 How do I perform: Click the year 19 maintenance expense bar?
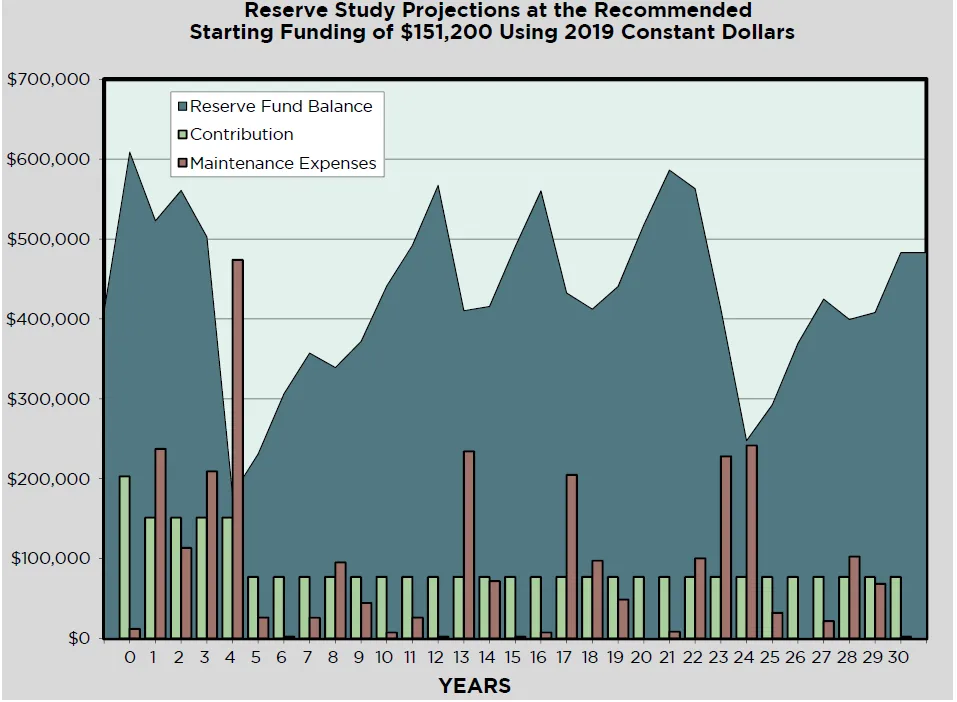(623, 619)
